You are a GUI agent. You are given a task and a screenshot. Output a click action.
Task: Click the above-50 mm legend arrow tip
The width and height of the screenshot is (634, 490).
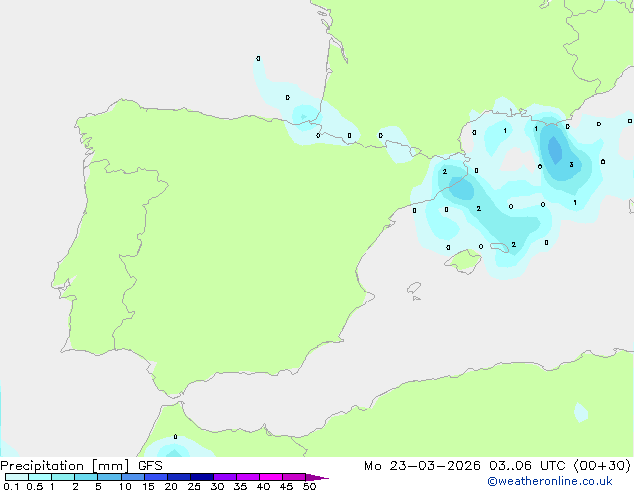(x=317, y=477)
